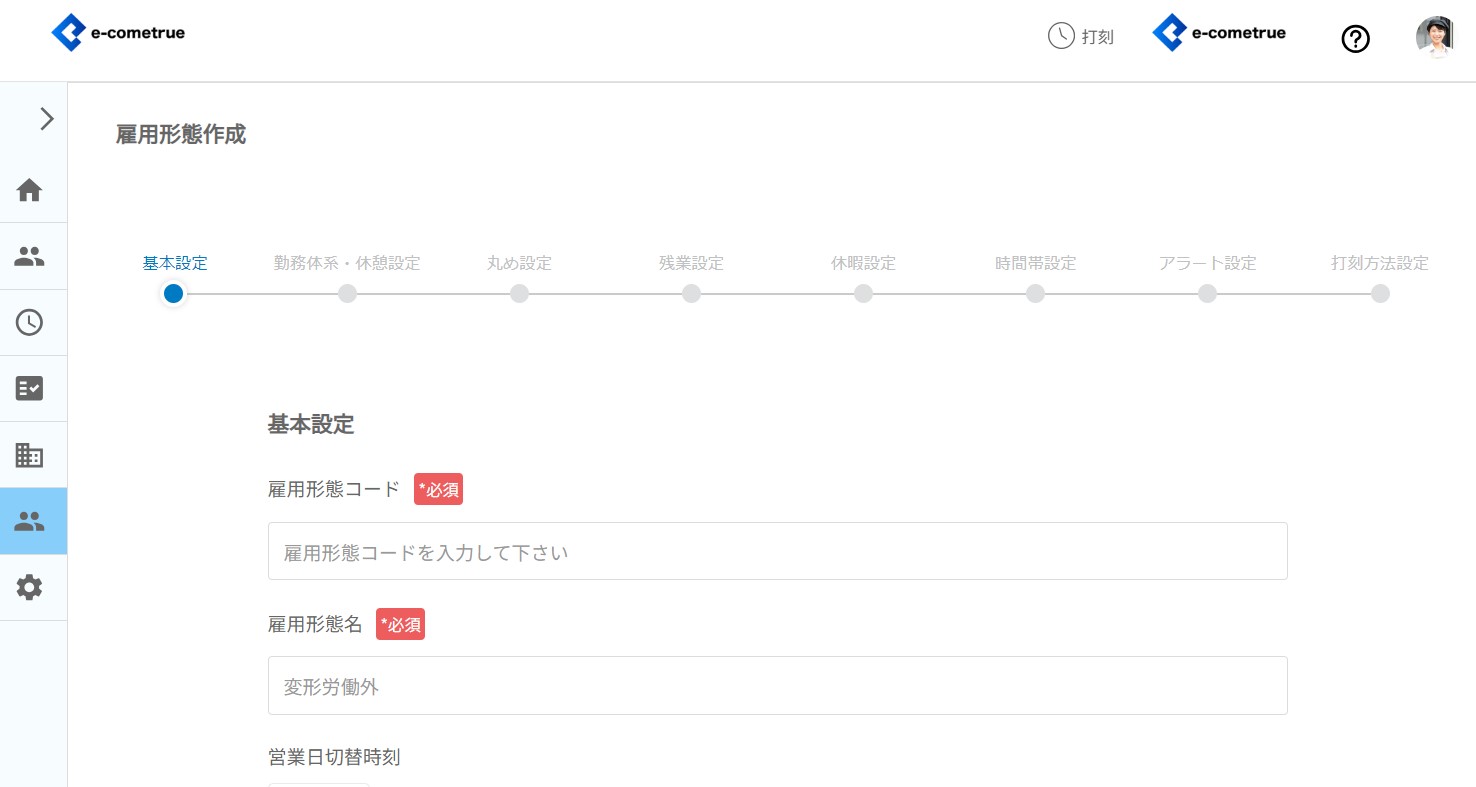Open the settings gear in the sidebar
Viewport: 1476px width, 787px height.
pyautogui.click(x=30, y=587)
